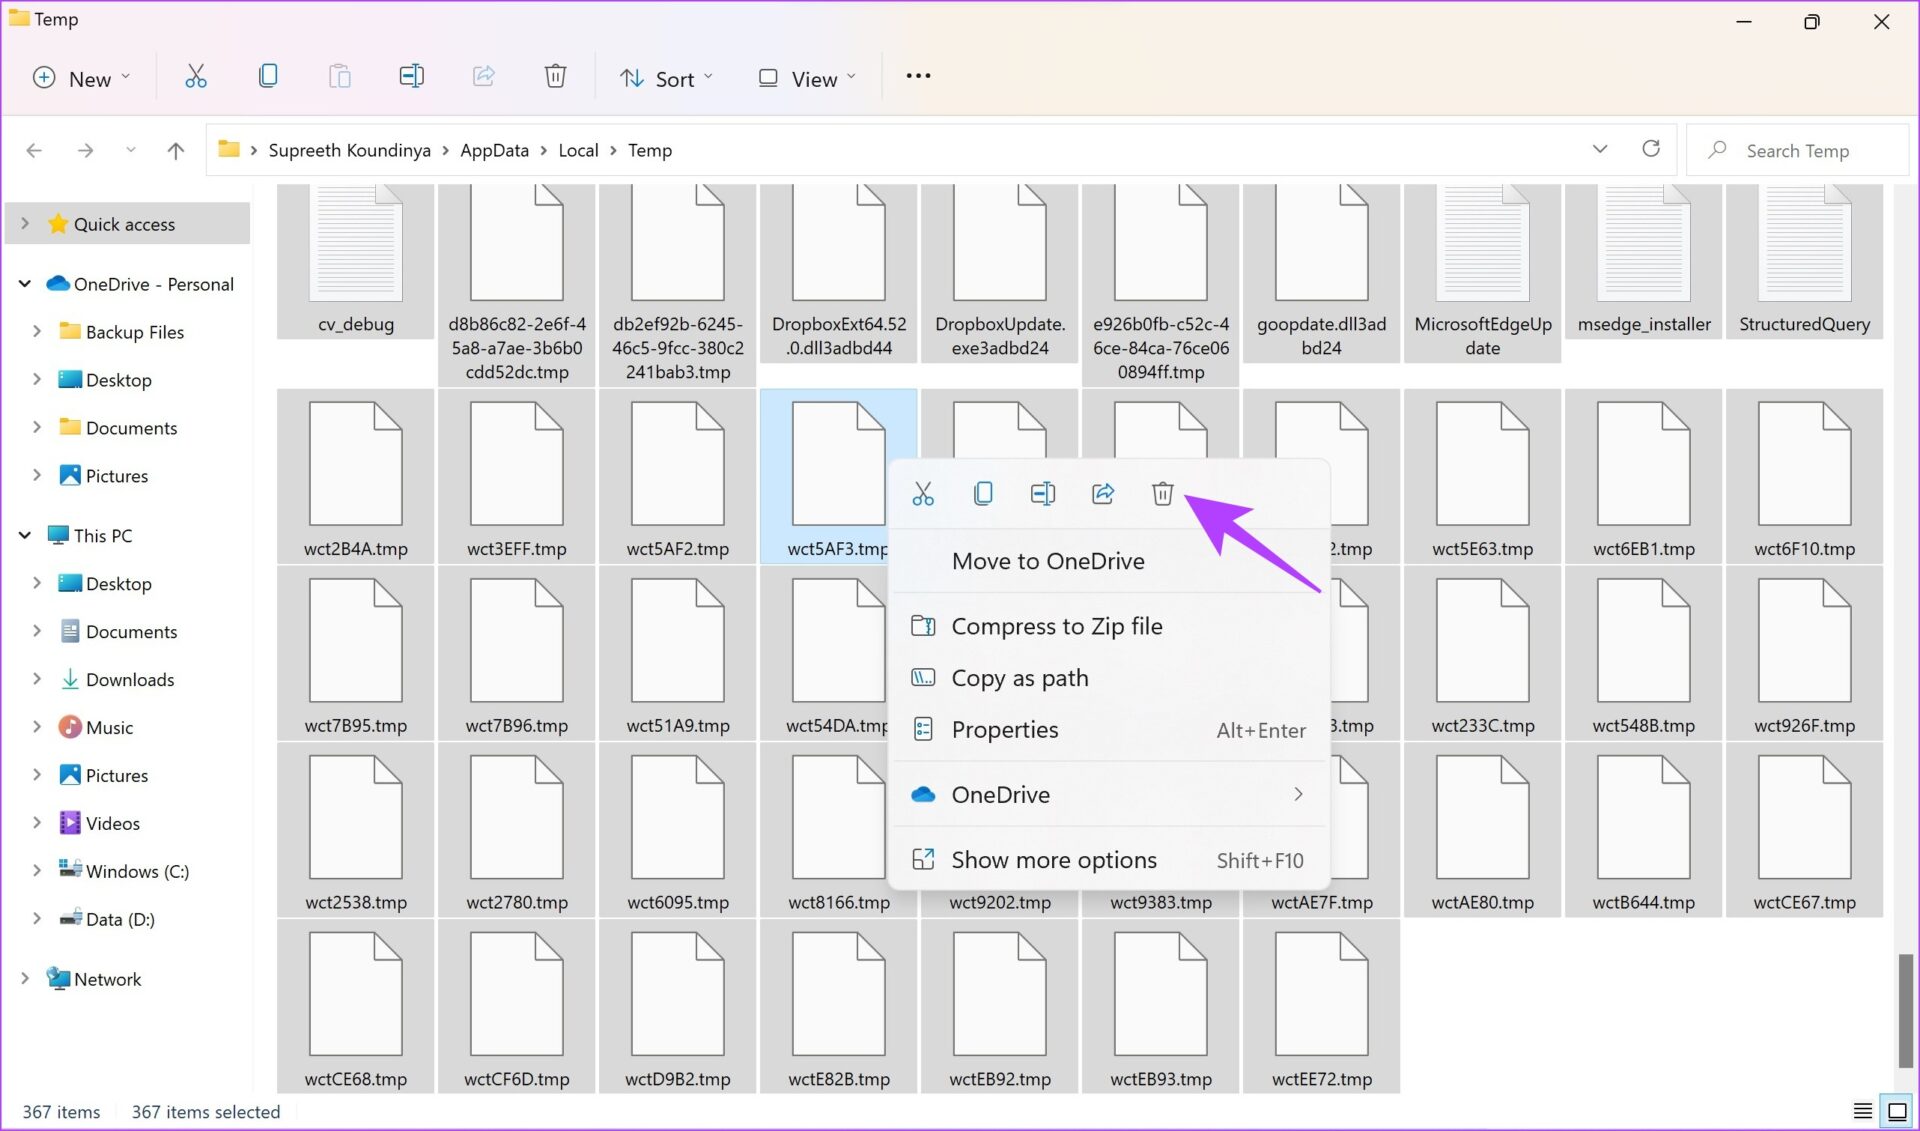This screenshot has width=1920, height=1131.
Task: Click the Delete trash icon in the toolbar
Action: click(556, 76)
